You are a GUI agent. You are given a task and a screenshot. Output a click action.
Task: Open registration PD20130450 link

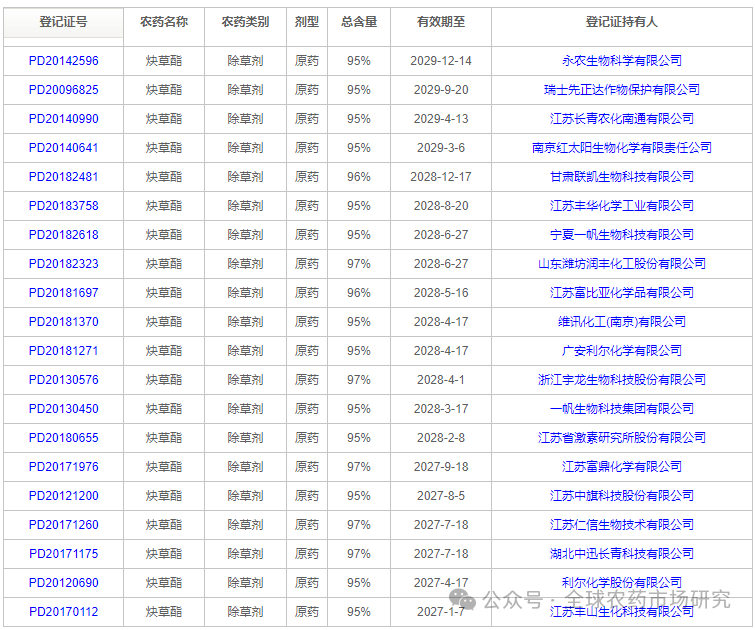click(64, 409)
